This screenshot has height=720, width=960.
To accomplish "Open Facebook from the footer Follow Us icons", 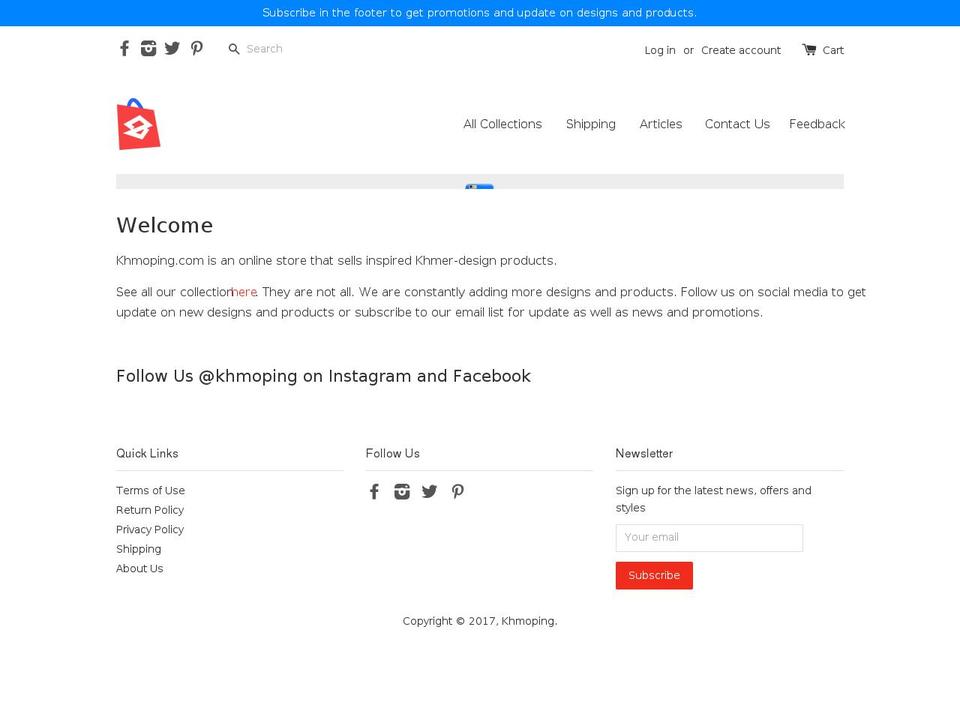I will pos(374,491).
